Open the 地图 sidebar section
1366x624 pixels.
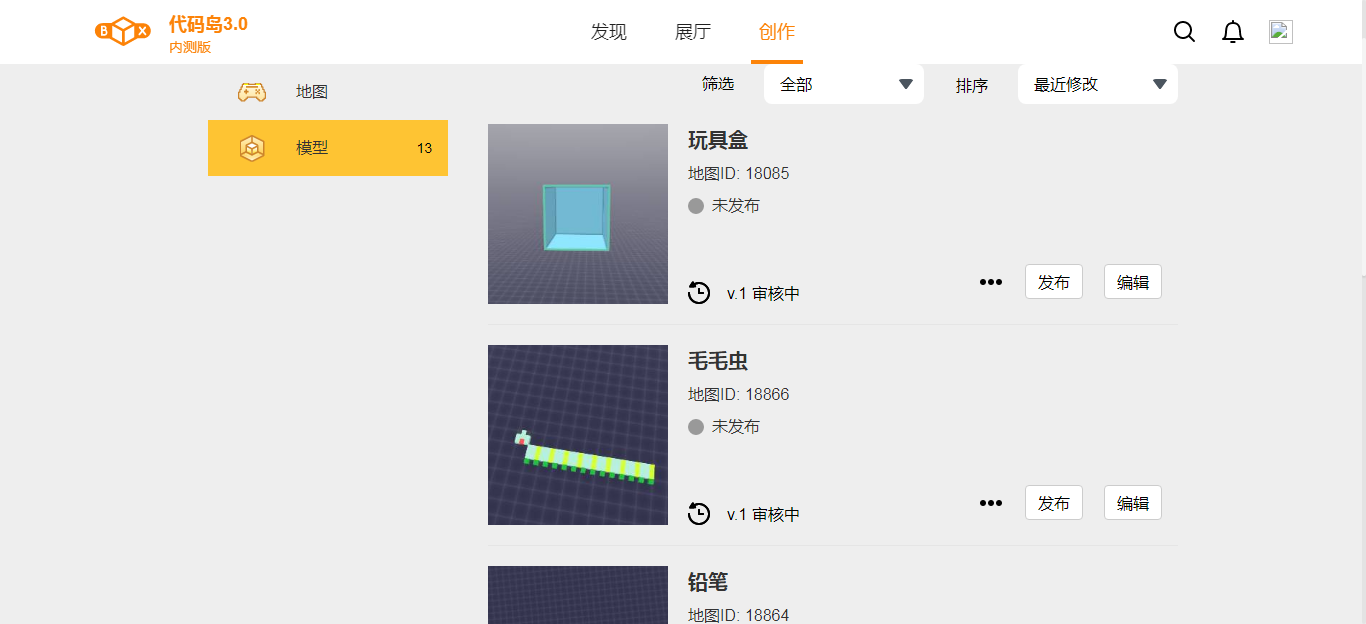click(328, 92)
